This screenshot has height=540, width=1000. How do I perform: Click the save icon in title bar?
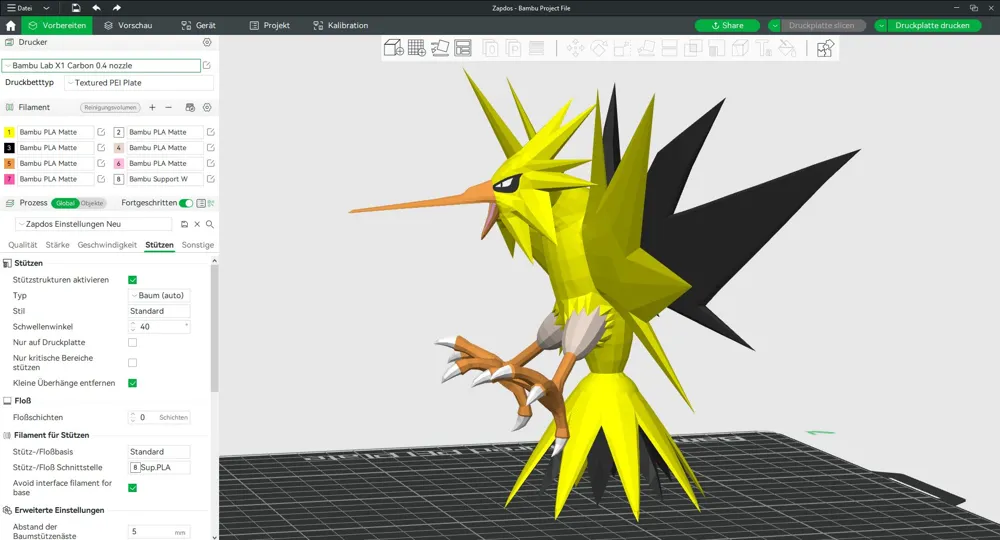(76, 8)
